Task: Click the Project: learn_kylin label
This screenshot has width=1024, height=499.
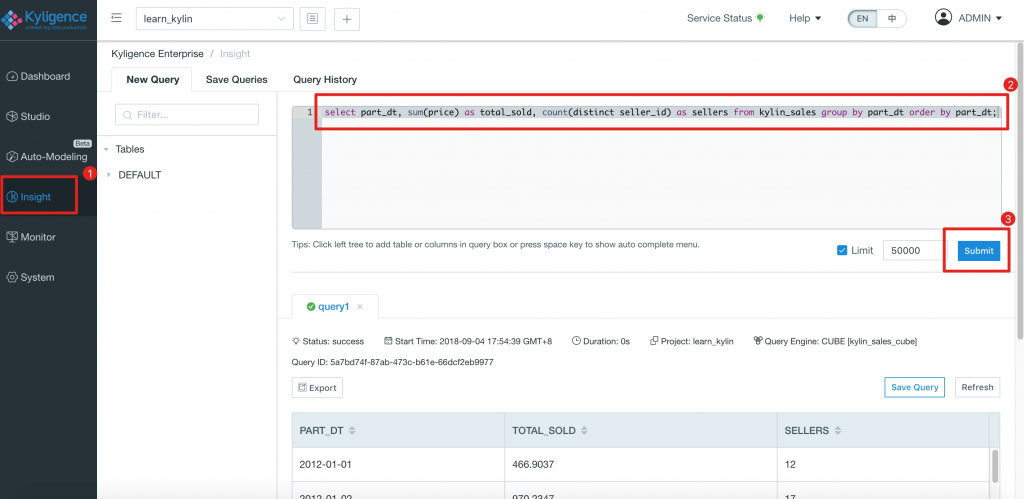Action: (692, 341)
